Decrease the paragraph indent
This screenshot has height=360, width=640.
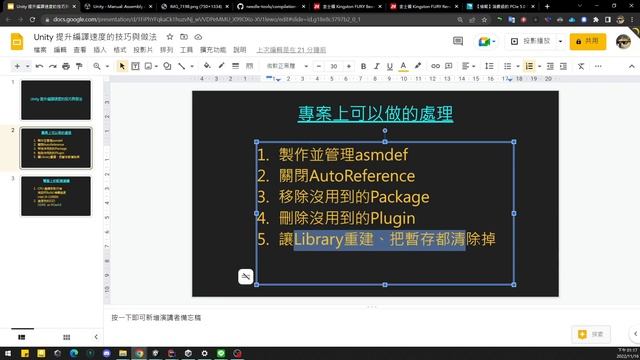pyautogui.click(x=550, y=66)
